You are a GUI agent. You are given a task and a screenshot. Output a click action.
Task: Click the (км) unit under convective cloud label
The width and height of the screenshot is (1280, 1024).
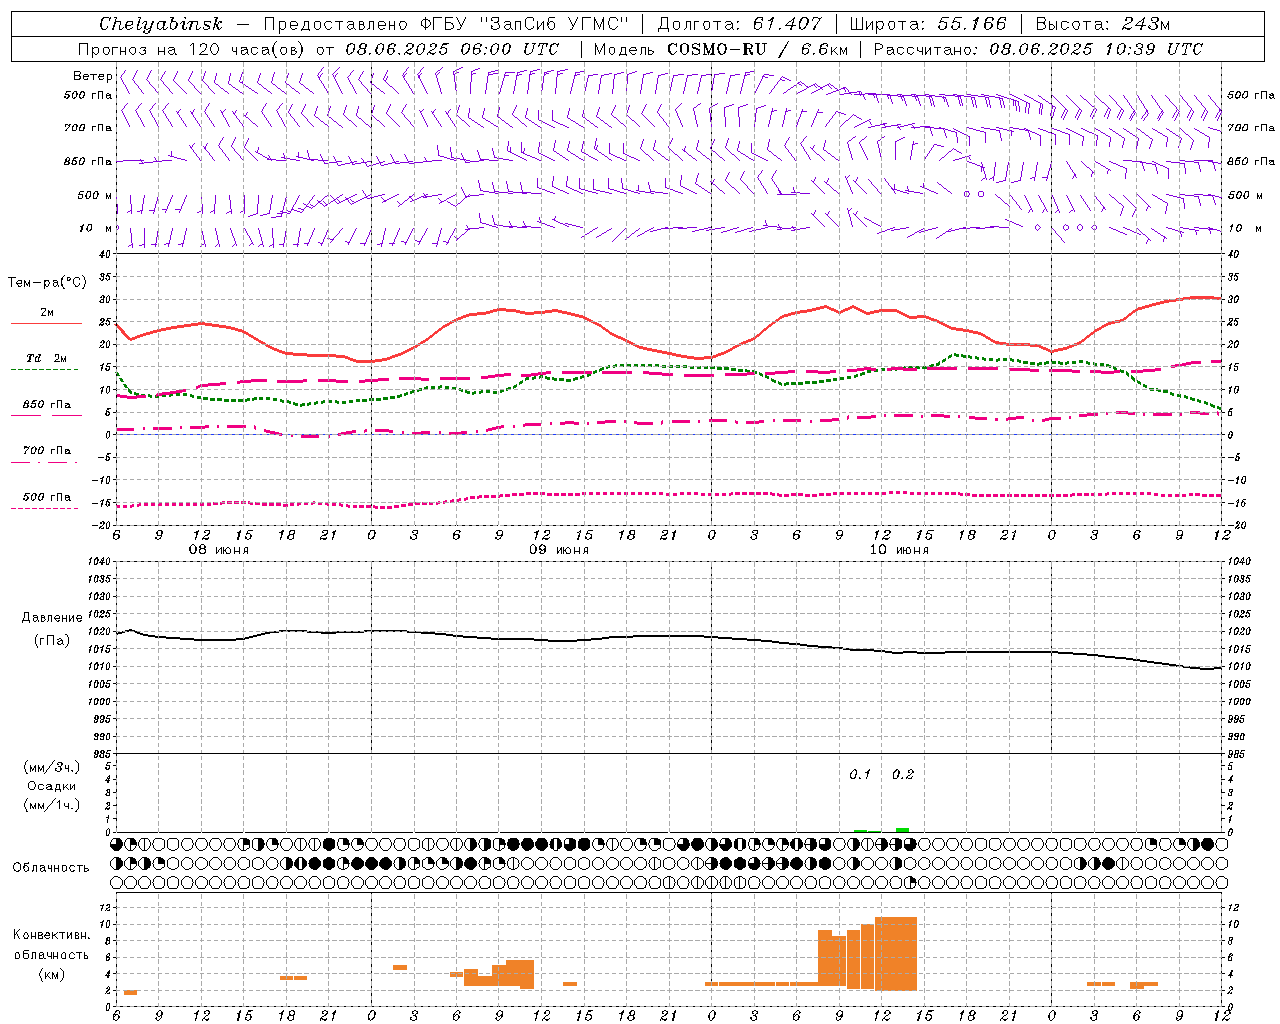[51, 974]
